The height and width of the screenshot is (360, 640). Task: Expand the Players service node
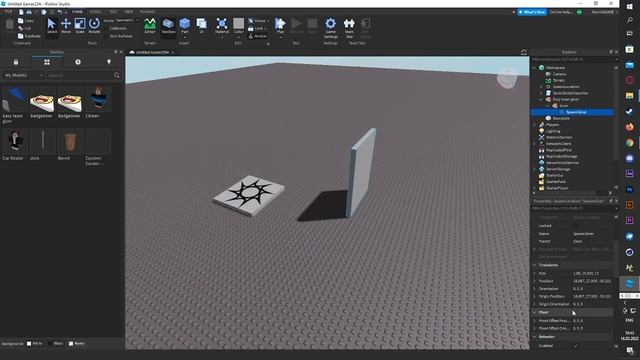tap(535, 124)
